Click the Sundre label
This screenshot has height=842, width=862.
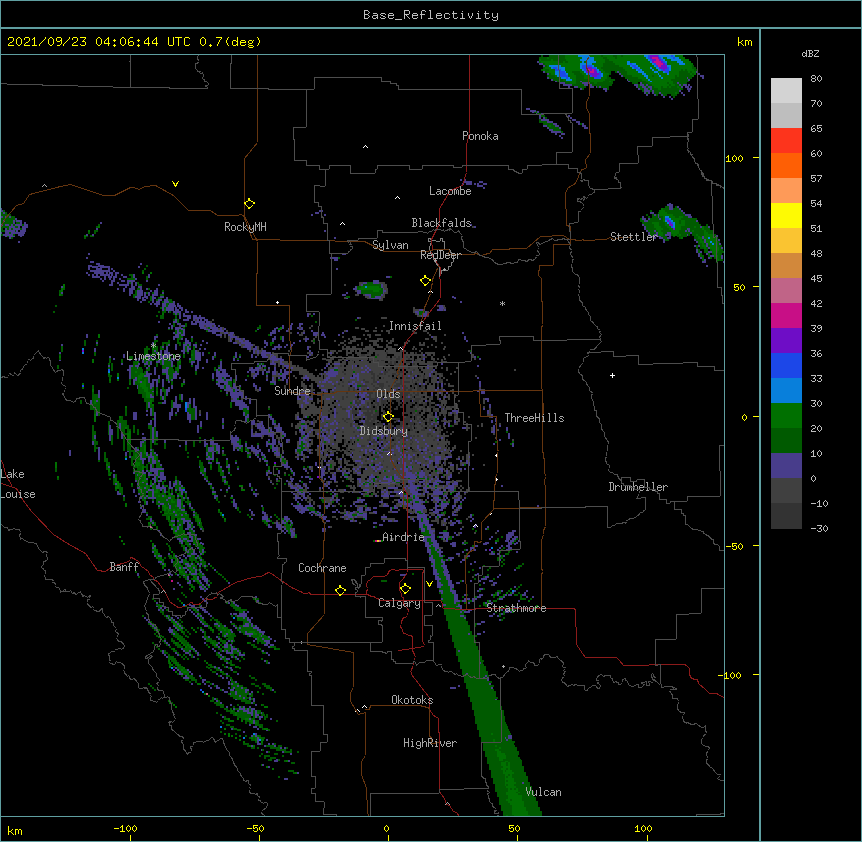[292, 391]
